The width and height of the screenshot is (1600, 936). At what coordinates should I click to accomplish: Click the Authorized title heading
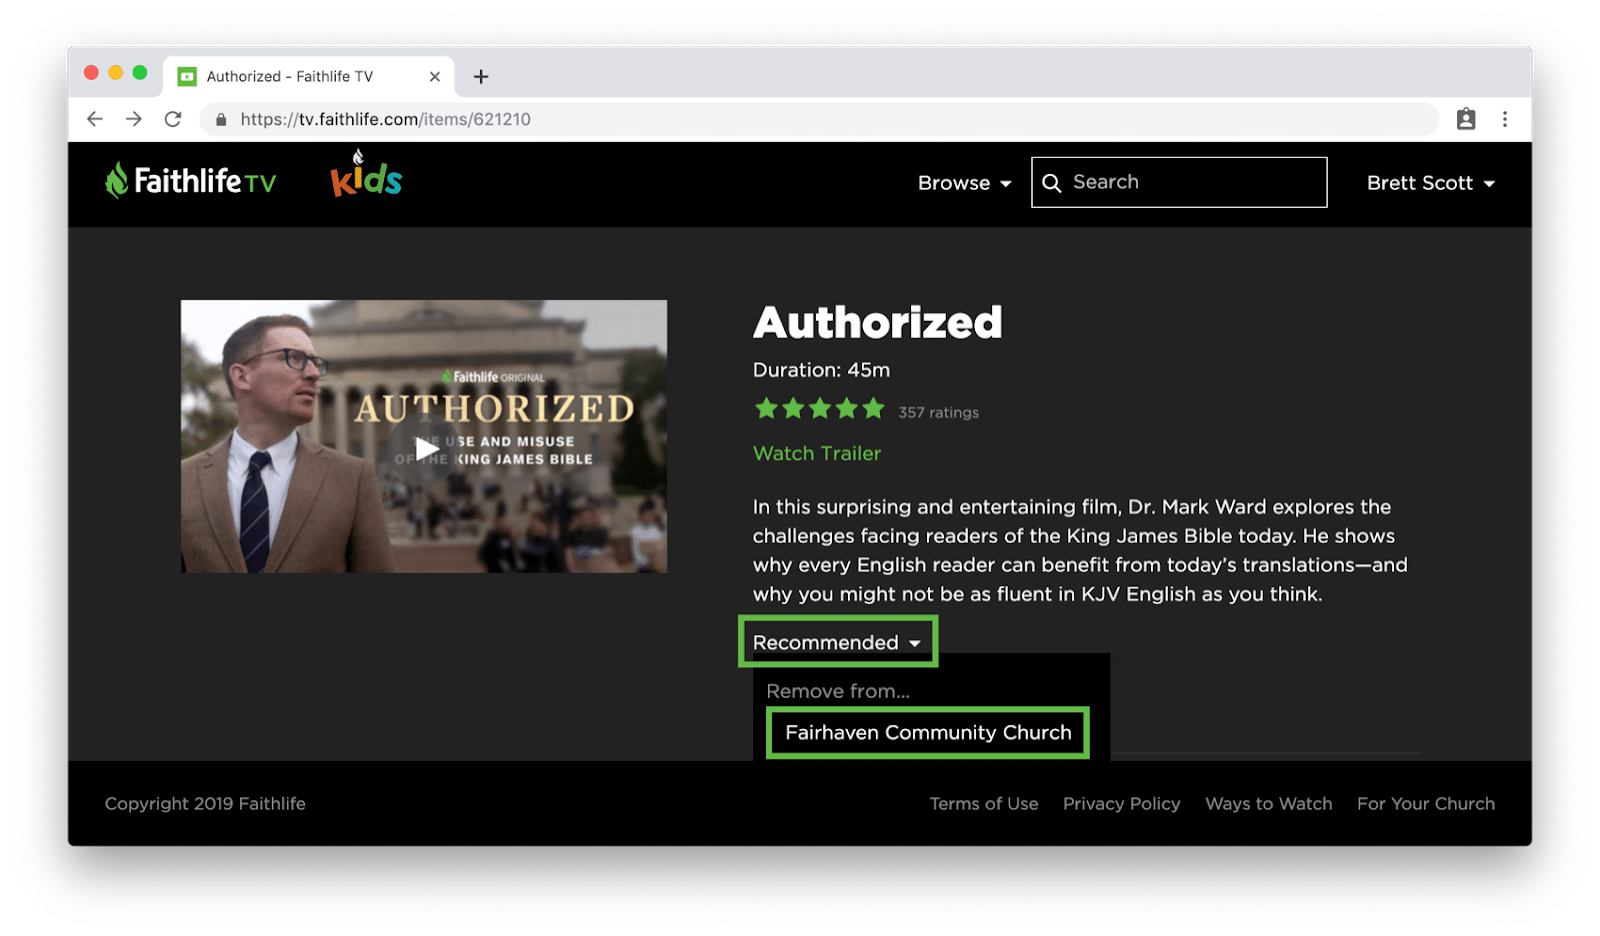877,322
